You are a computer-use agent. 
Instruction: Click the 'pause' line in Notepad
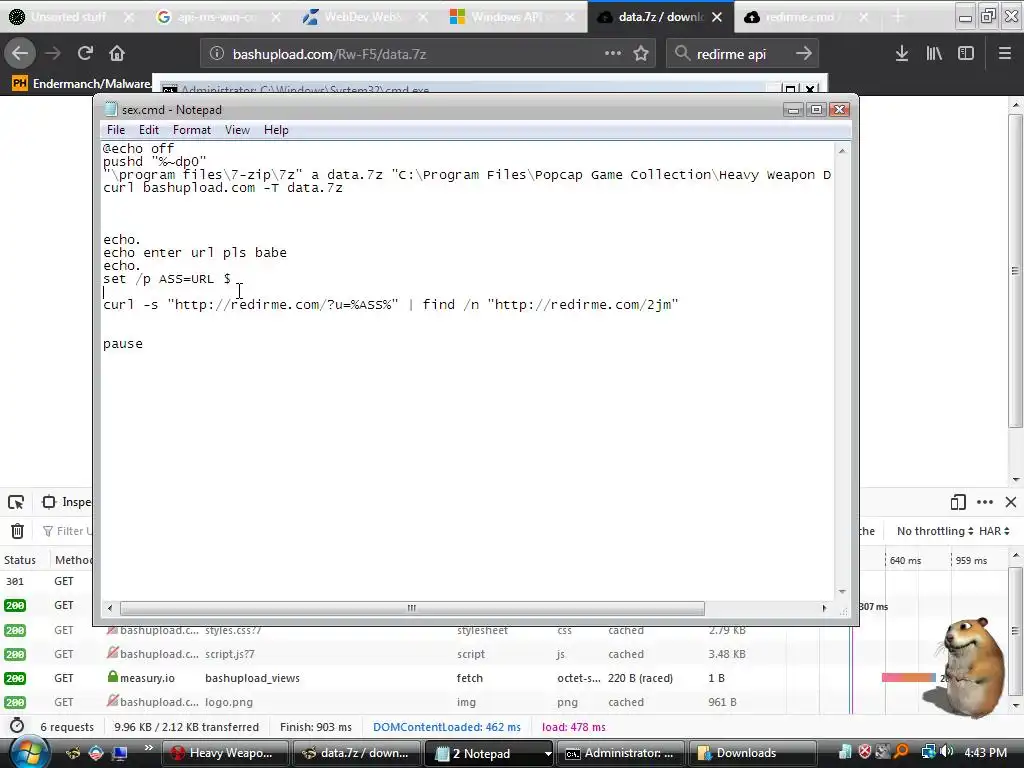[123, 344]
